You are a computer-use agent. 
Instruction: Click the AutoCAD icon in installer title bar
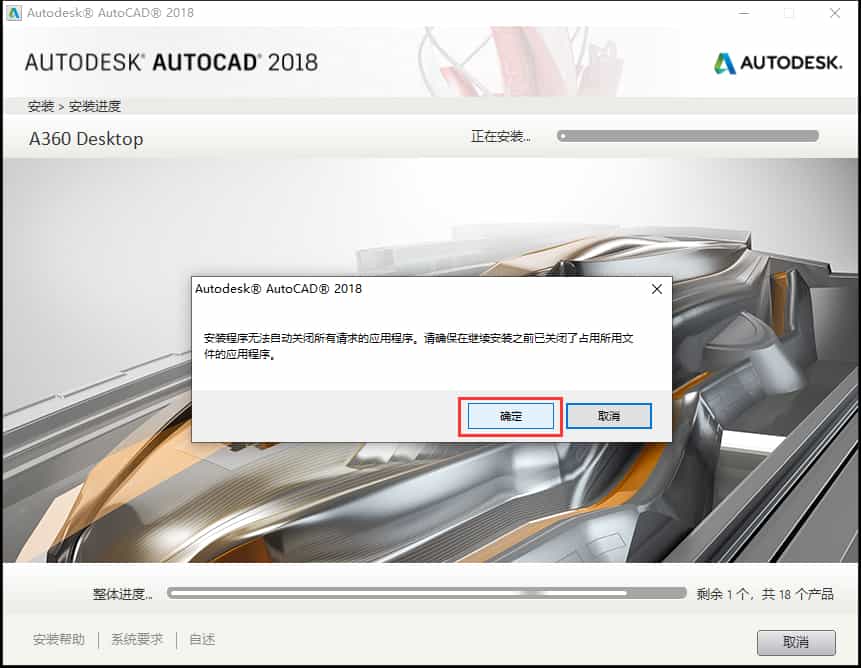[14, 13]
